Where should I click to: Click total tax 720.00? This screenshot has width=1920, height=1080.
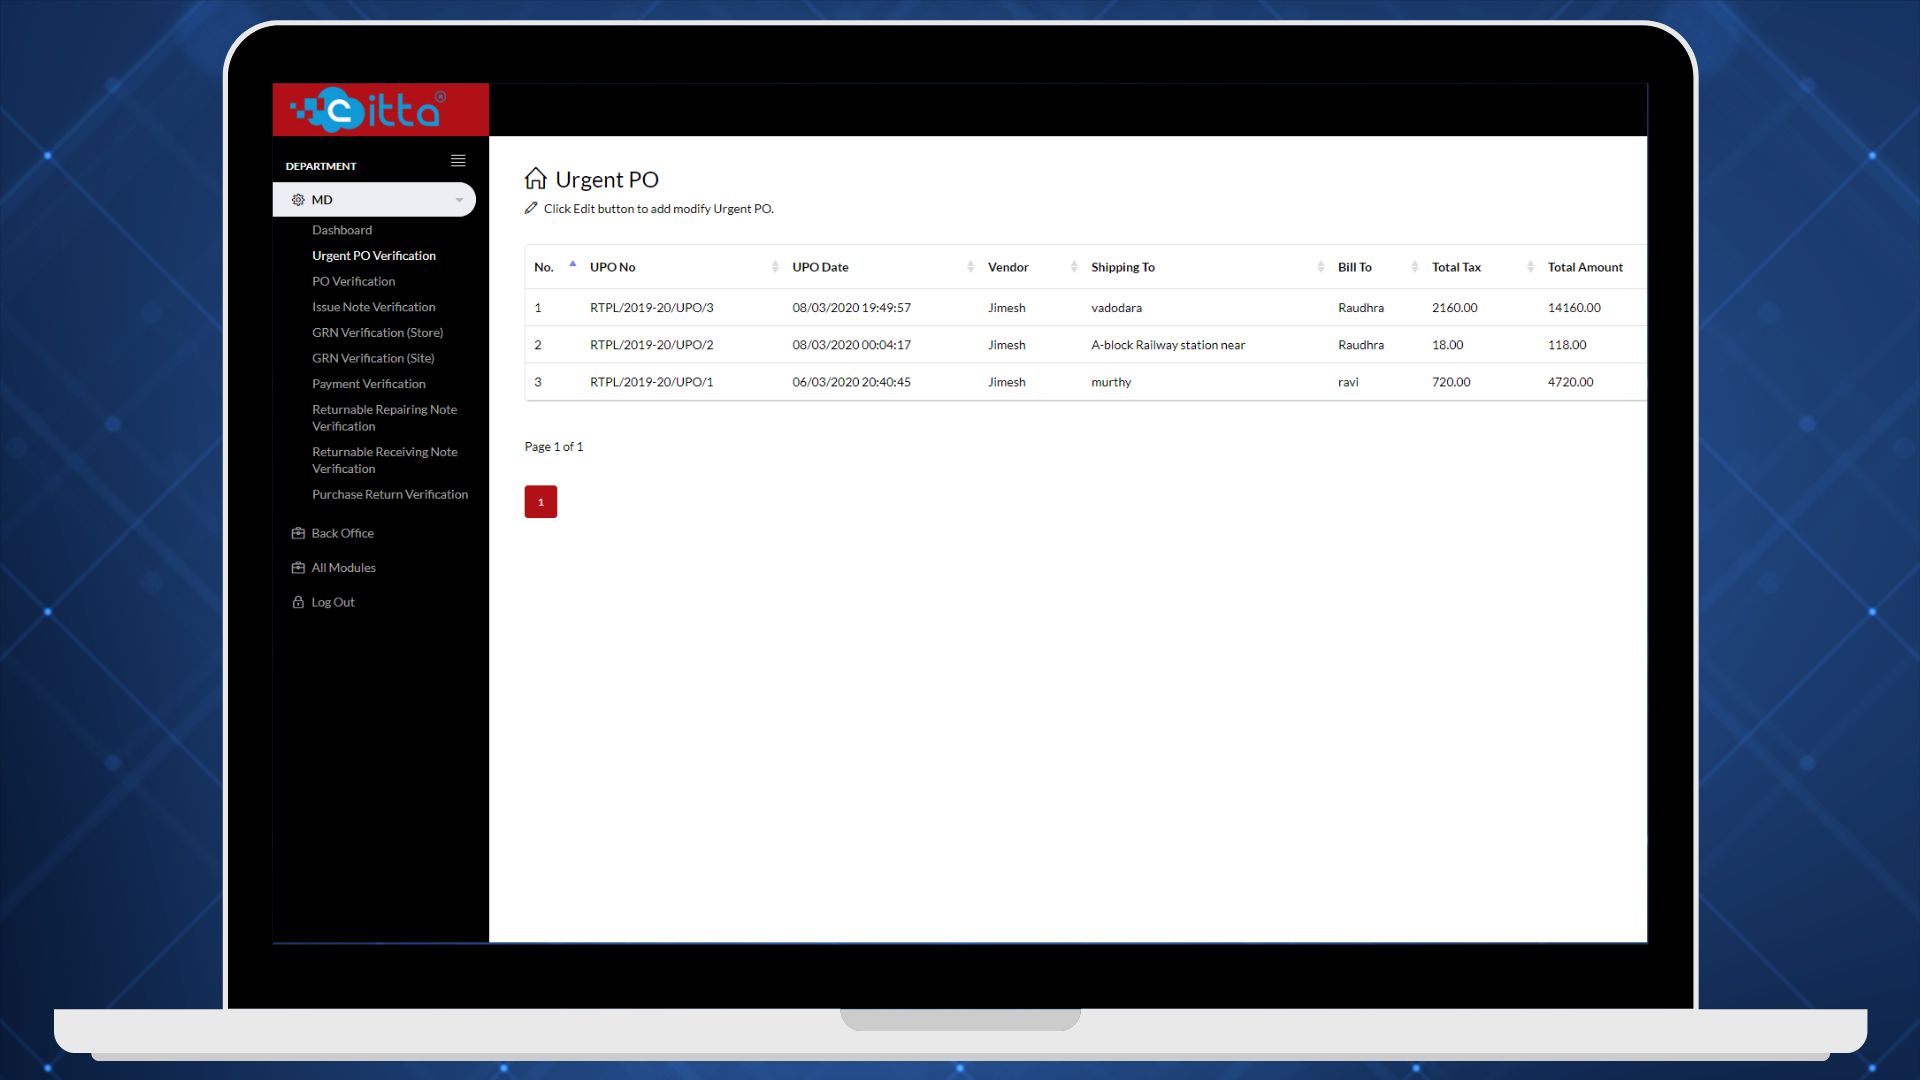click(x=1451, y=382)
